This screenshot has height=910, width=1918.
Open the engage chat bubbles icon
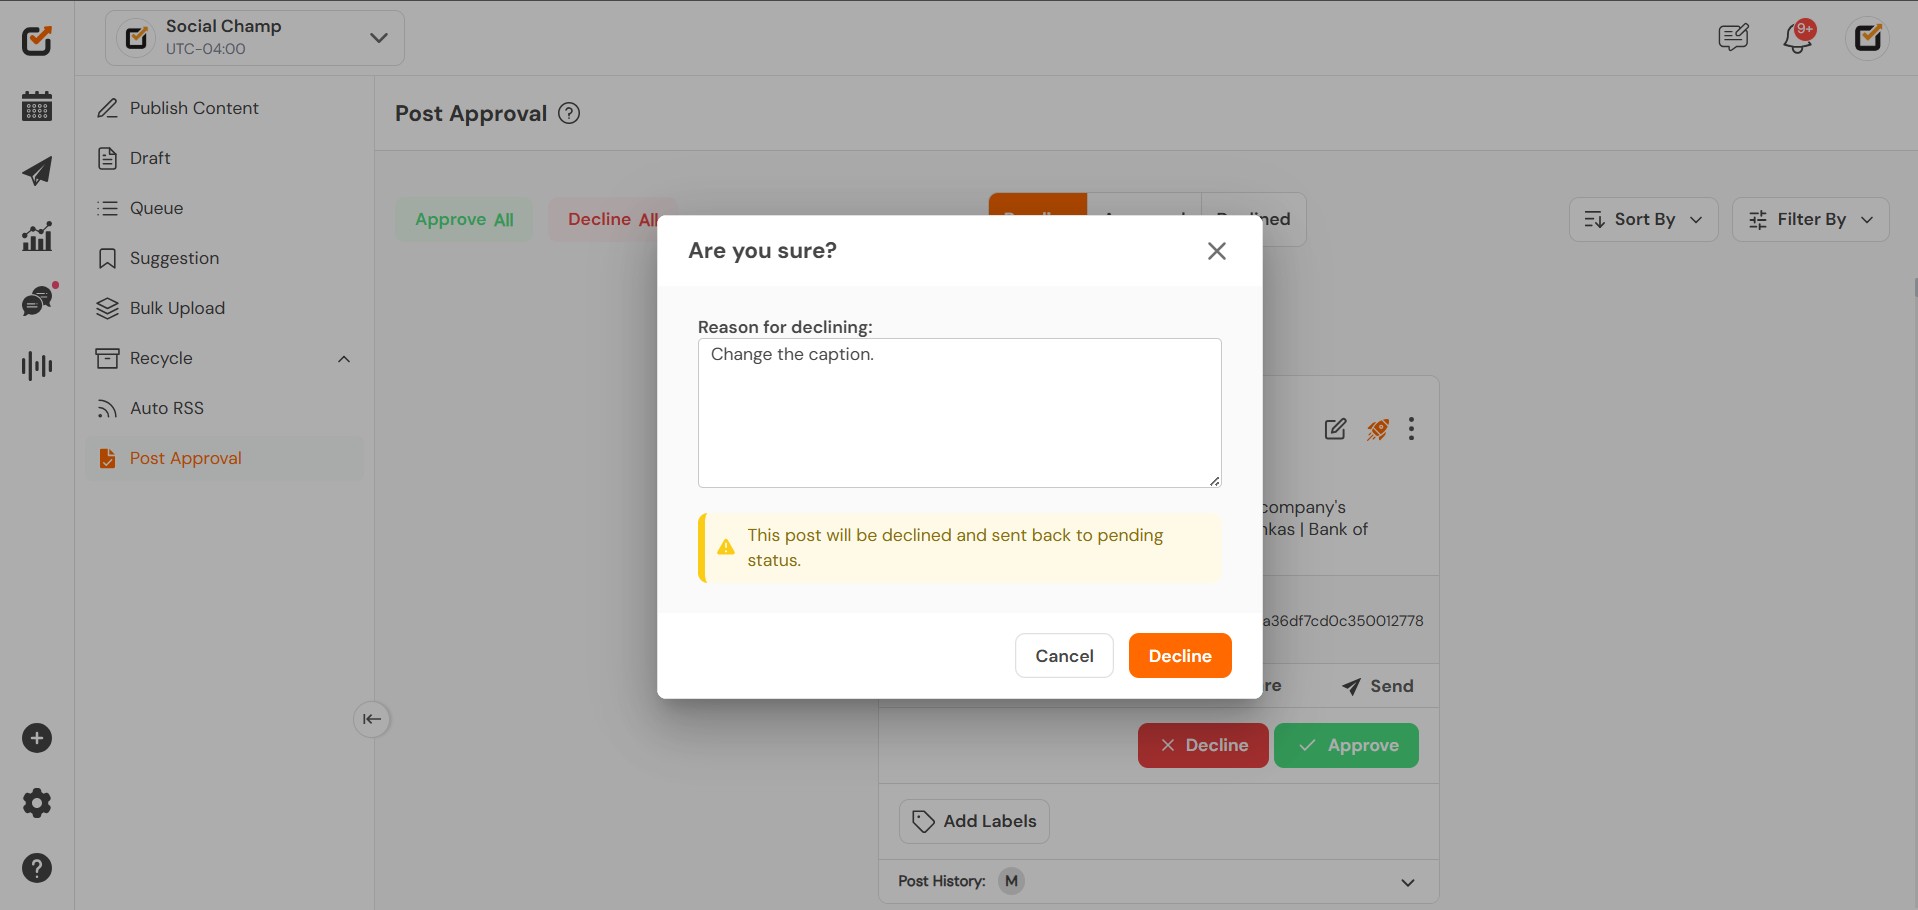pyautogui.click(x=38, y=301)
